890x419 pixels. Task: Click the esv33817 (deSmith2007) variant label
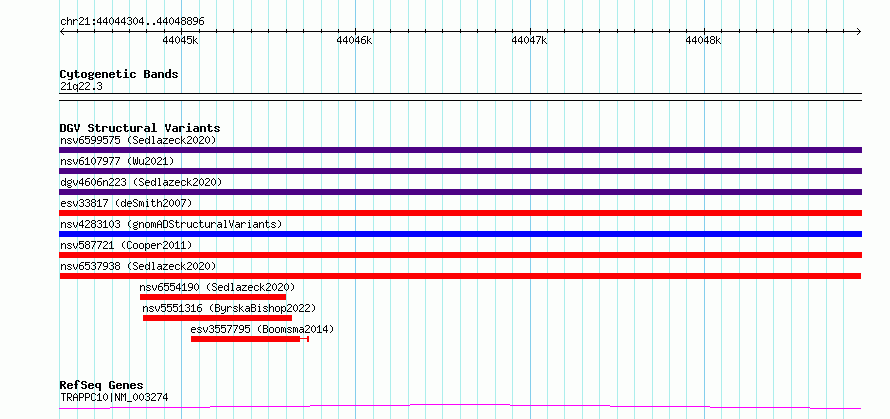coord(126,203)
